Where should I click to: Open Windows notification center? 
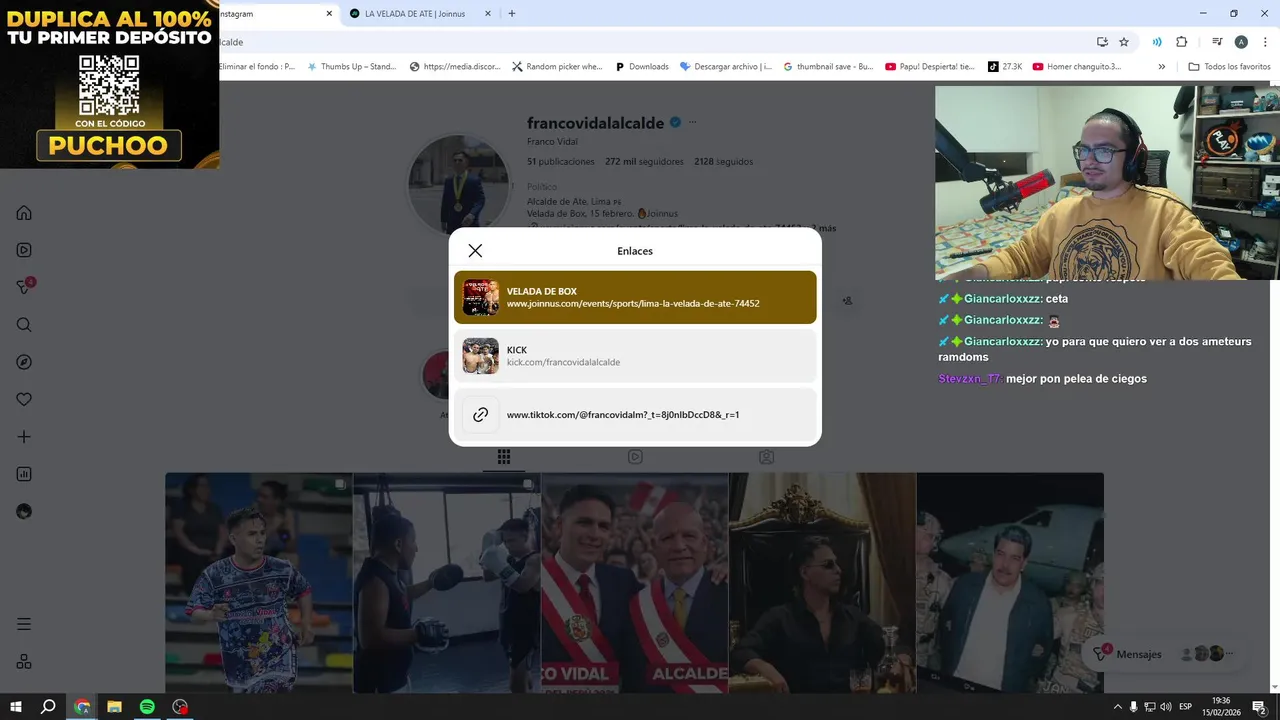[x=1259, y=707]
